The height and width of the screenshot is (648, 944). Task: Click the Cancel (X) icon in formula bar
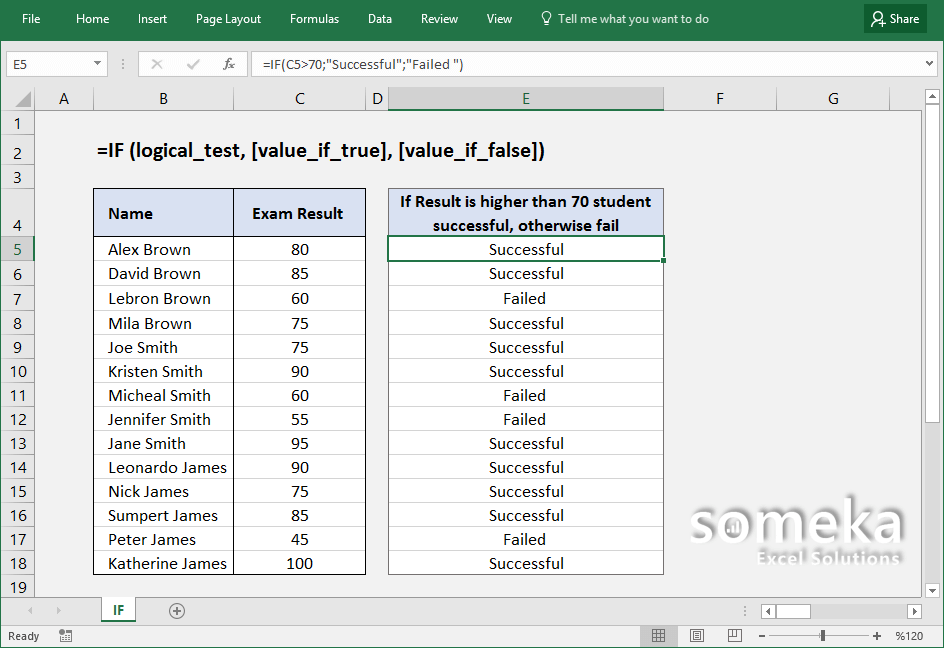[x=156, y=63]
